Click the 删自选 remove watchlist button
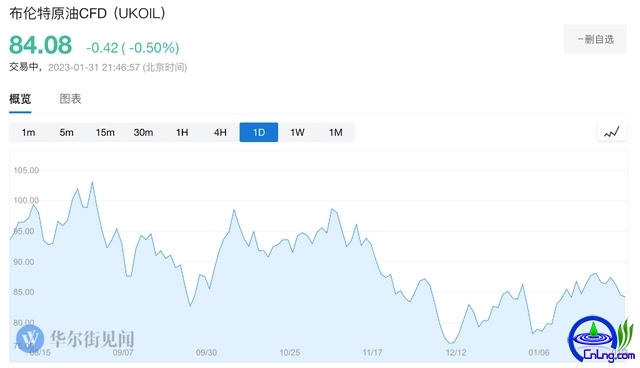 [595, 39]
